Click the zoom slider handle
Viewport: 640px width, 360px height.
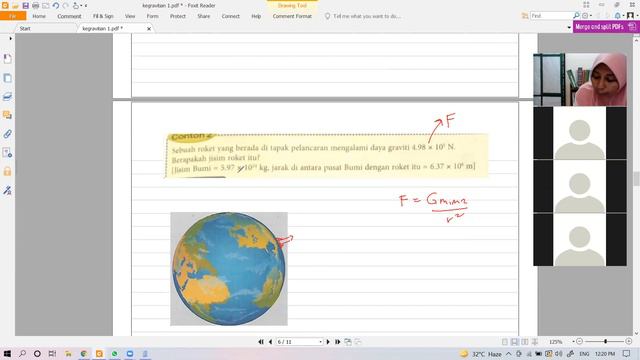click(606, 341)
